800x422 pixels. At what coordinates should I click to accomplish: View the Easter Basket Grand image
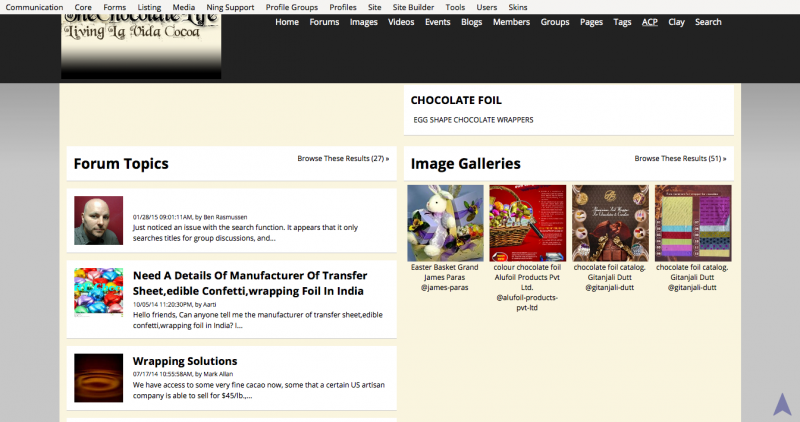click(445, 223)
